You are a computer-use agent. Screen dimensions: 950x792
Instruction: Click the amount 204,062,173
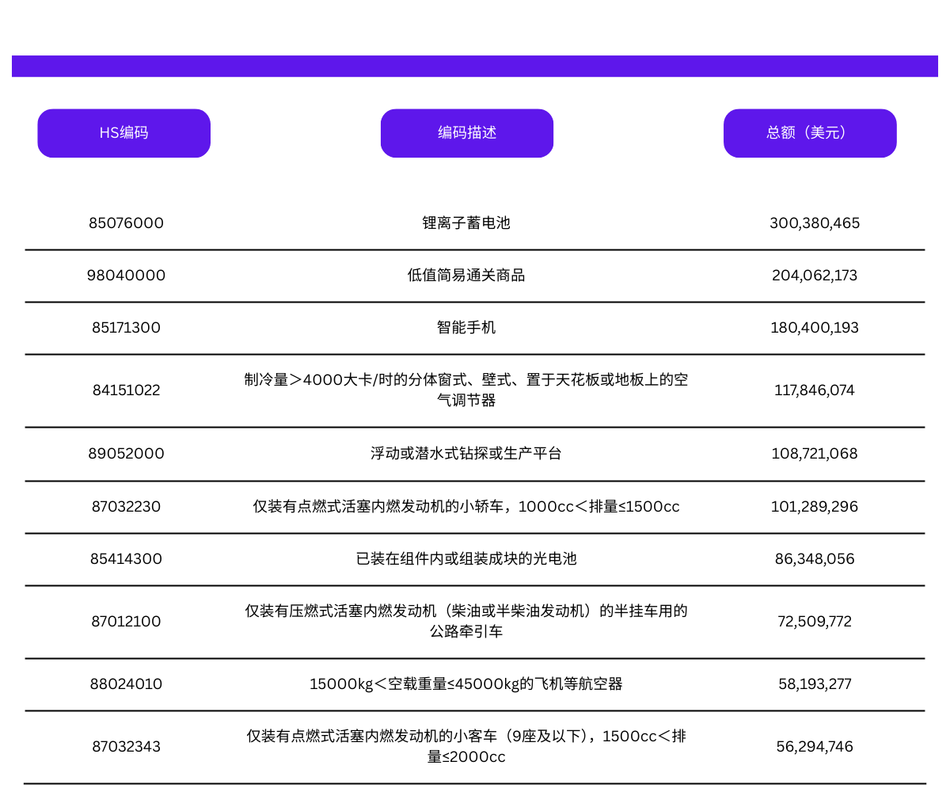pos(815,275)
